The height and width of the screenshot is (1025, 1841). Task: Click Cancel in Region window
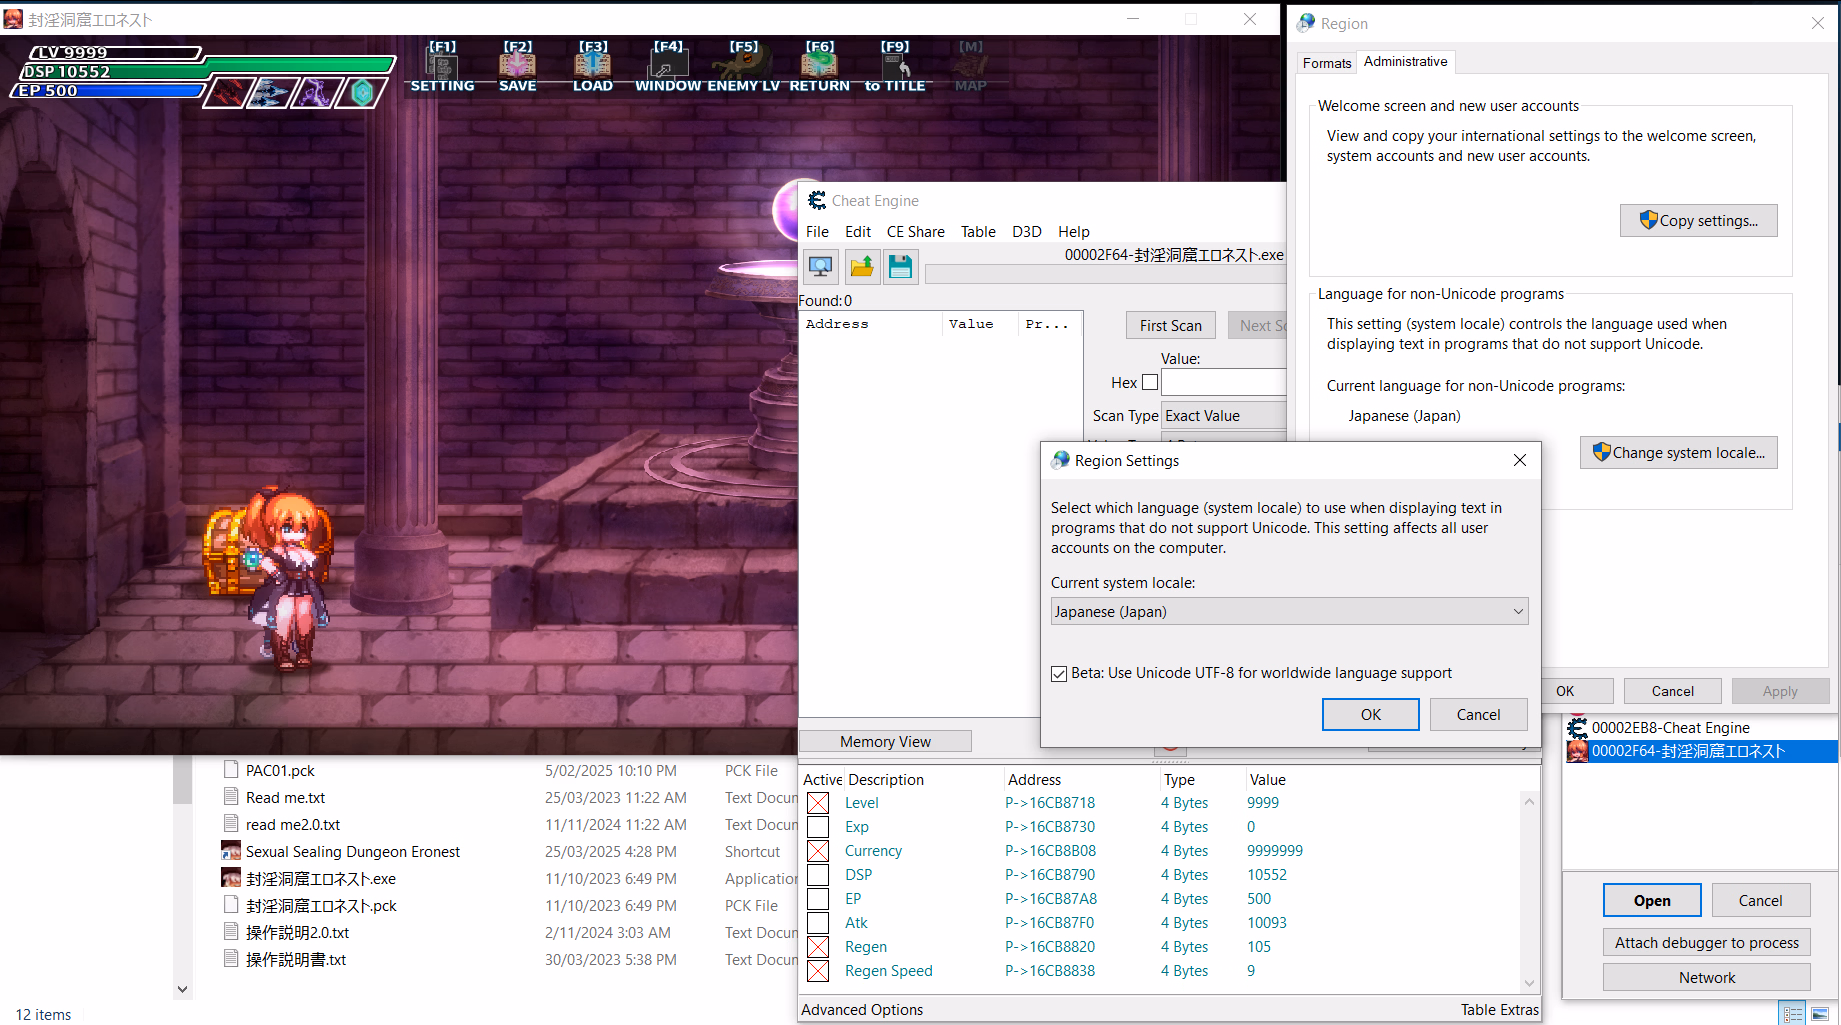coord(1672,691)
